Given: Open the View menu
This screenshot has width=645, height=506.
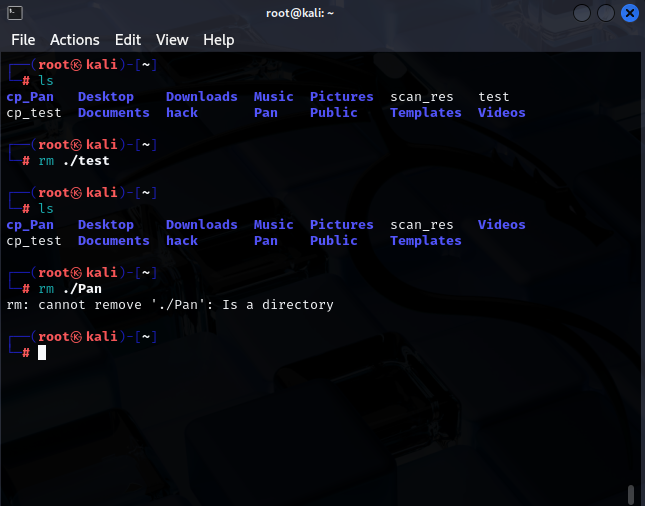Looking at the screenshot, I should point(172,40).
